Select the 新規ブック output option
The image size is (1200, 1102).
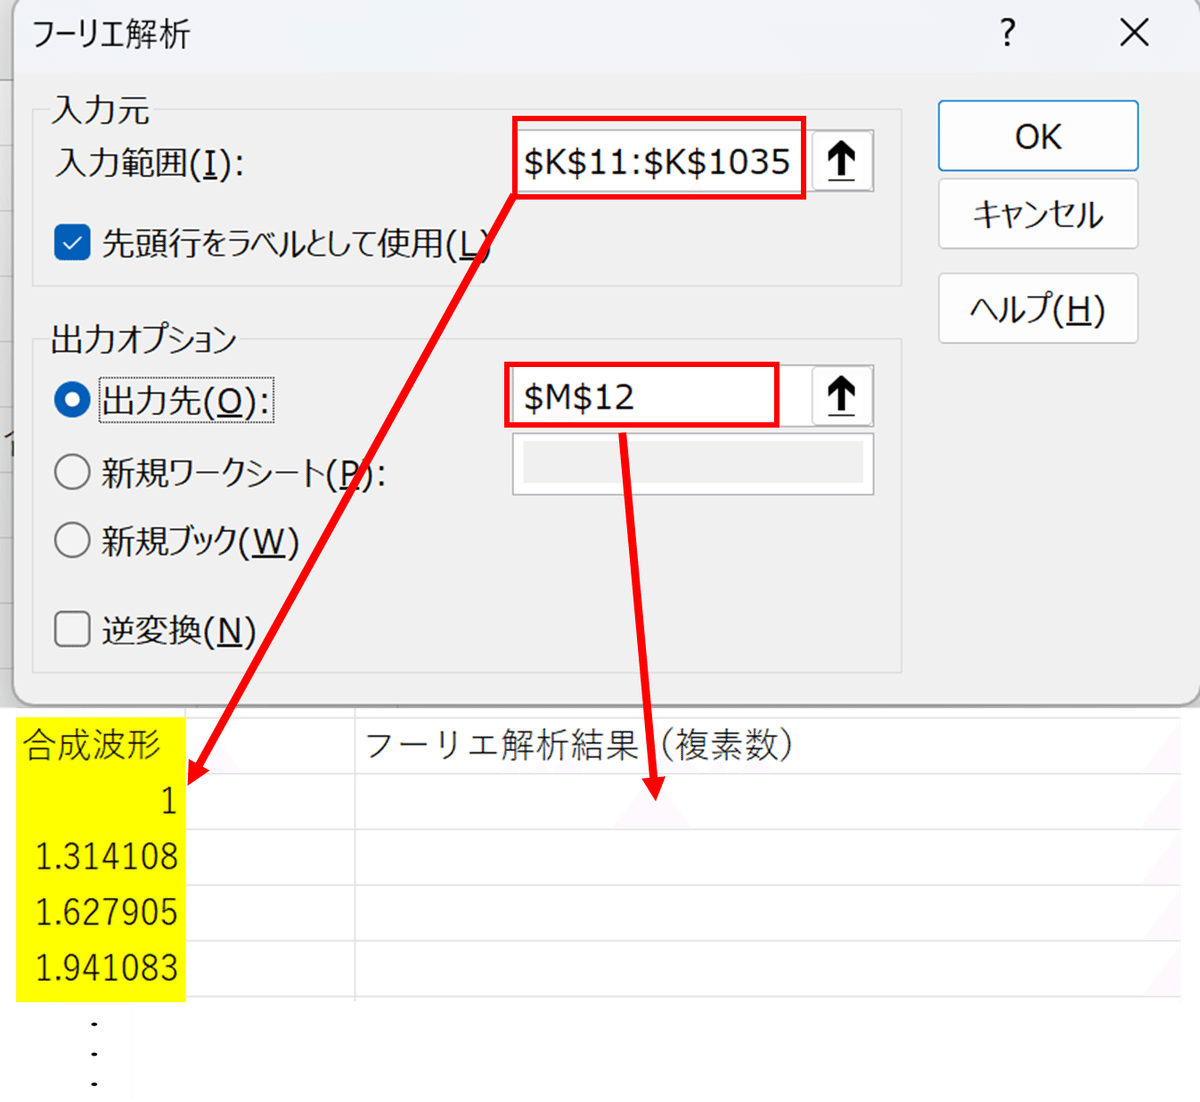pyautogui.click(x=72, y=541)
